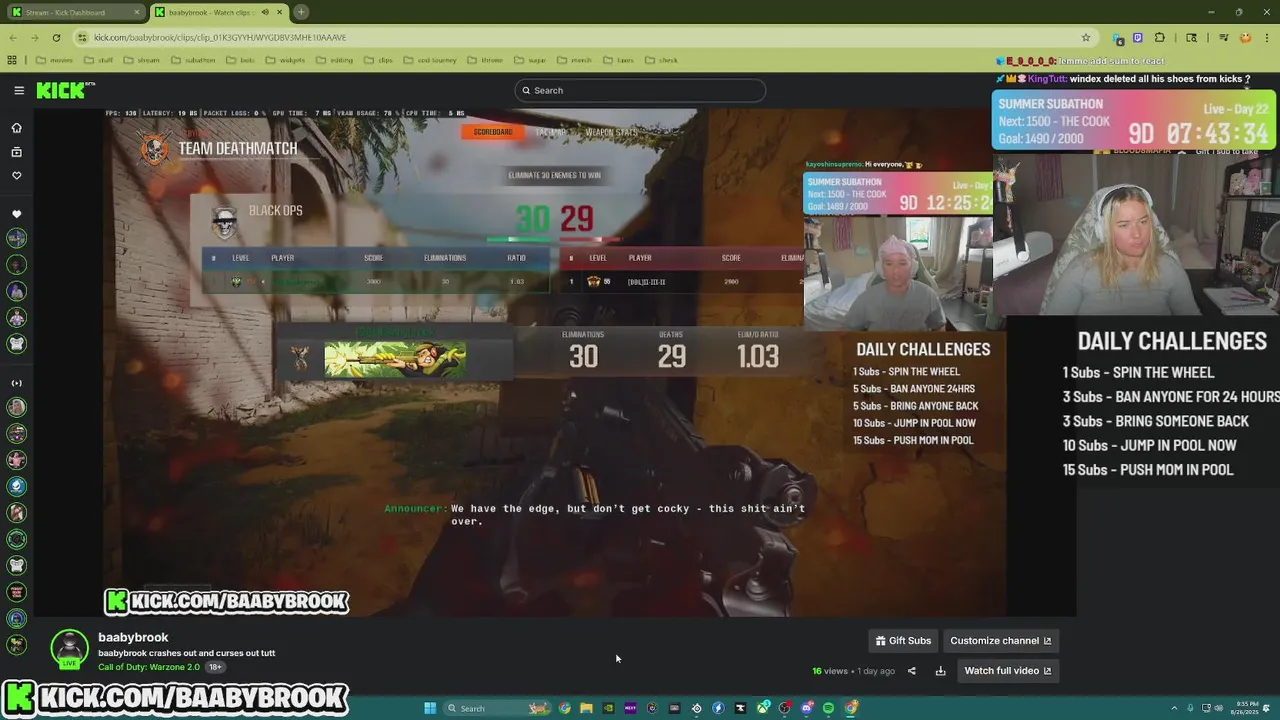Screen dimensions: 1280x720
Task: Reload the current page
Action: (x=56, y=37)
